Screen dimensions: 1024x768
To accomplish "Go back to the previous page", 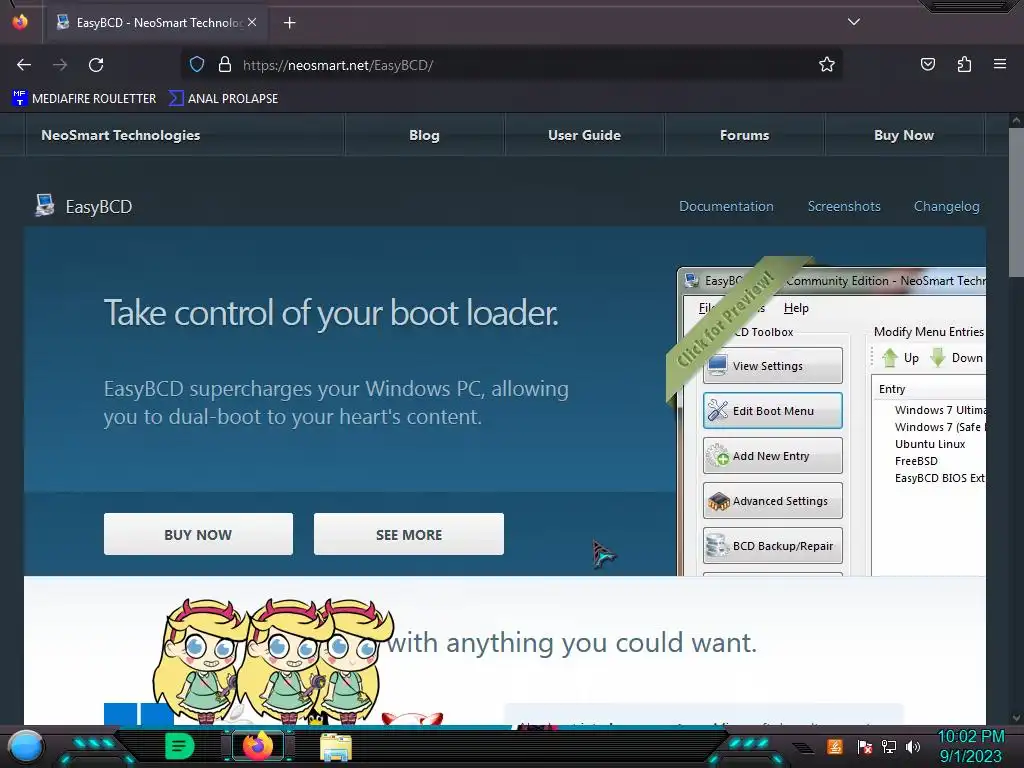I will pyautogui.click(x=24, y=65).
